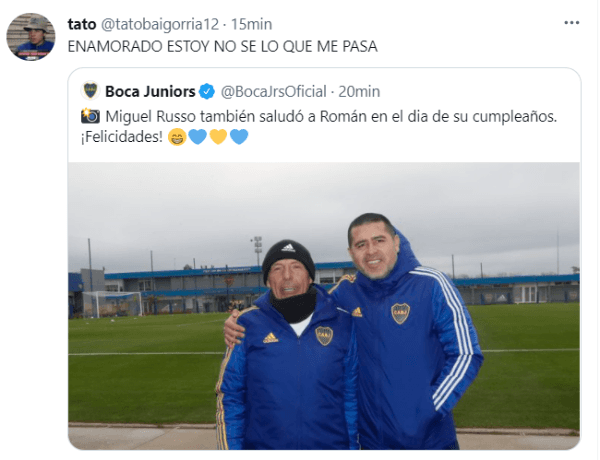Image resolution: width=600 pixels, height=460 pixels.
Task: Click the 15min timestamp
Action: (251, 24)
